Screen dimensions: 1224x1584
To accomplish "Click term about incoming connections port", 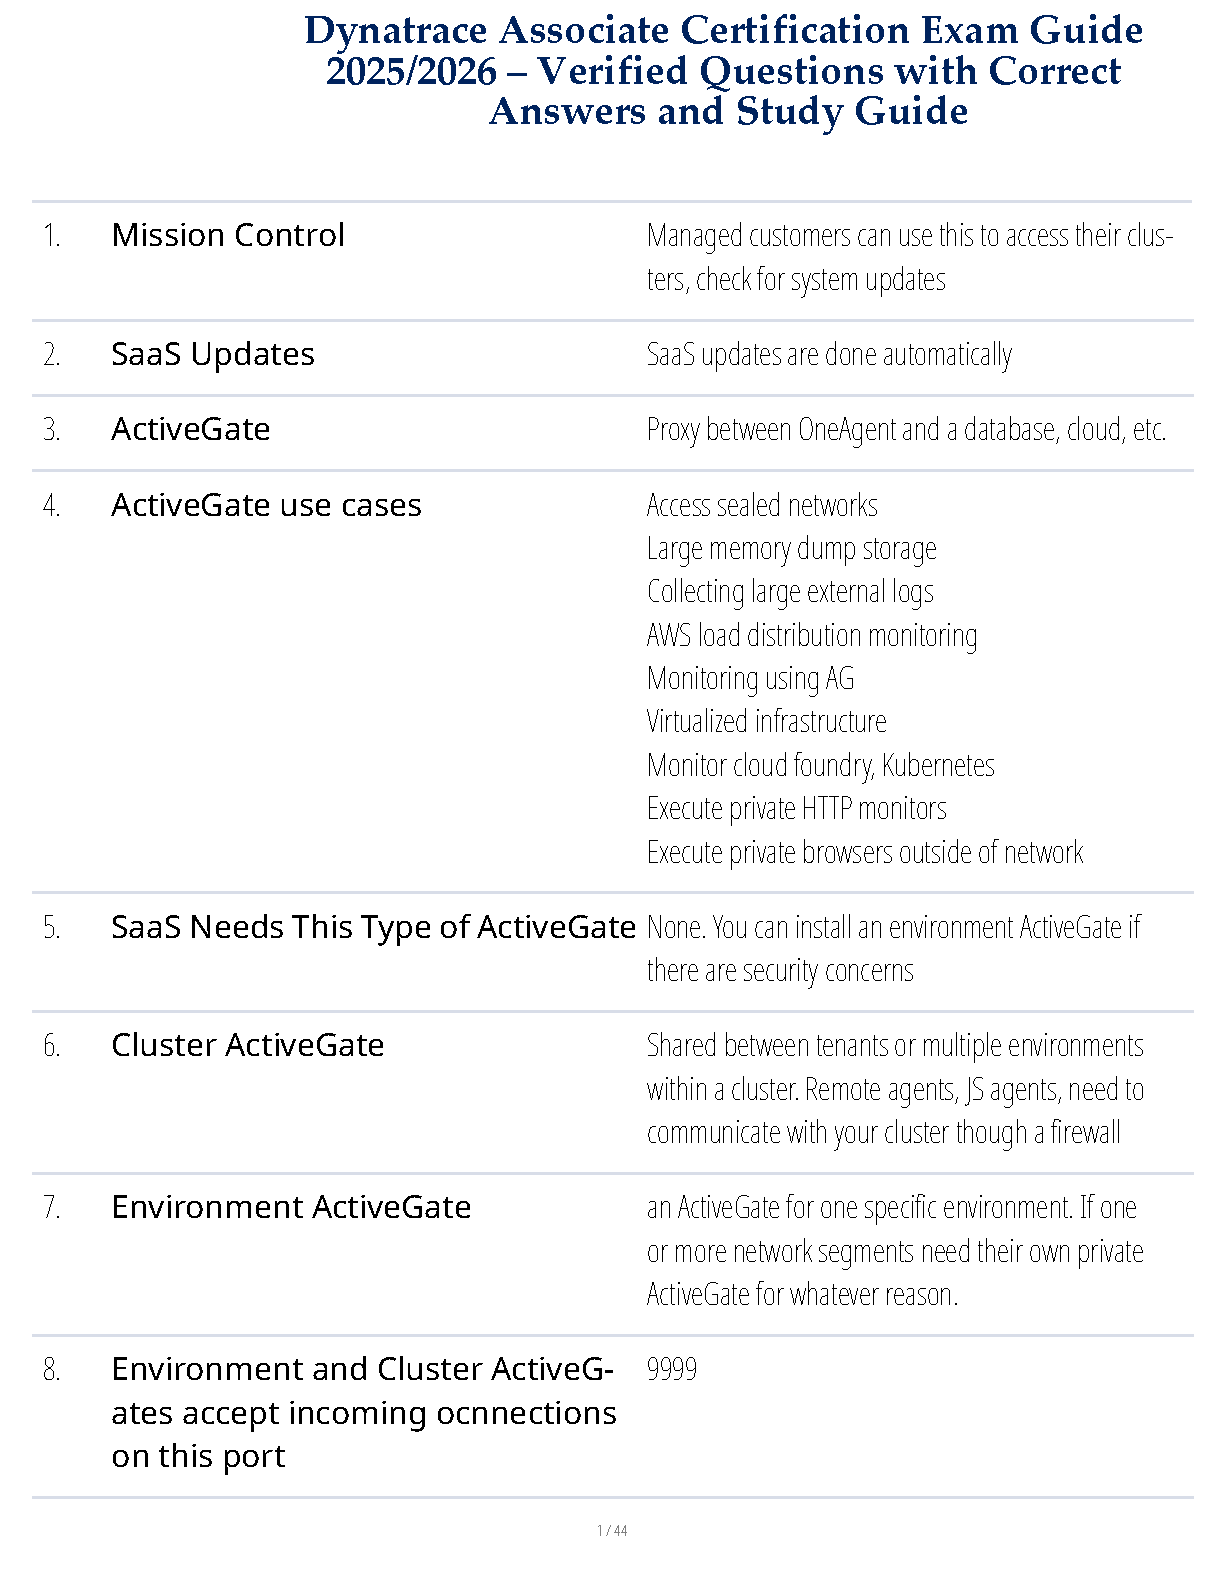I will [364, 1412].
